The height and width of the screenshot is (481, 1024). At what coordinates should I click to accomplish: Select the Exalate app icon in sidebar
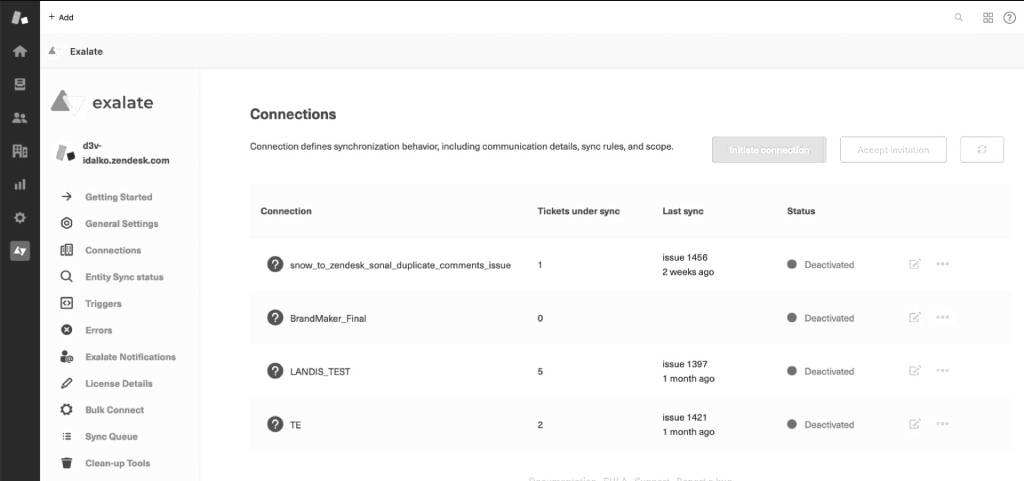20,251
